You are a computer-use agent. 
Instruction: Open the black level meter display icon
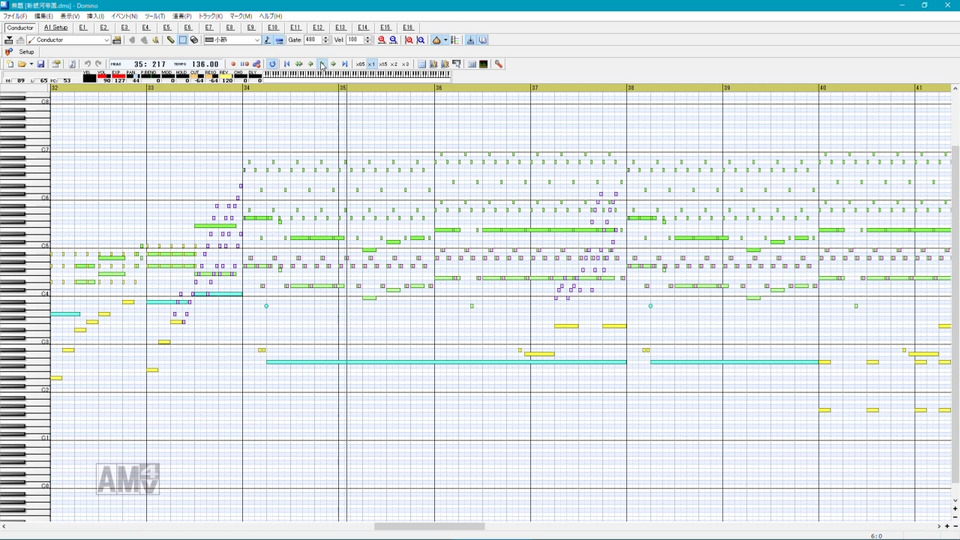point(483,64)
